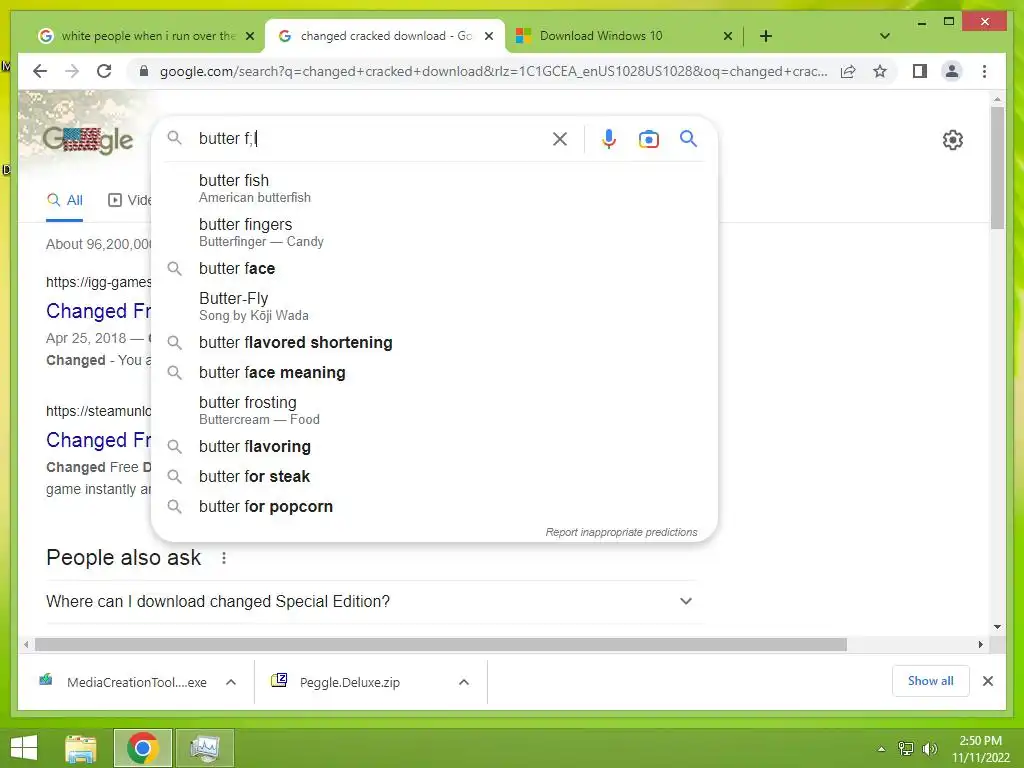
Task: Click the vertical scrollbar thumb
Action: tap(997, 168)
